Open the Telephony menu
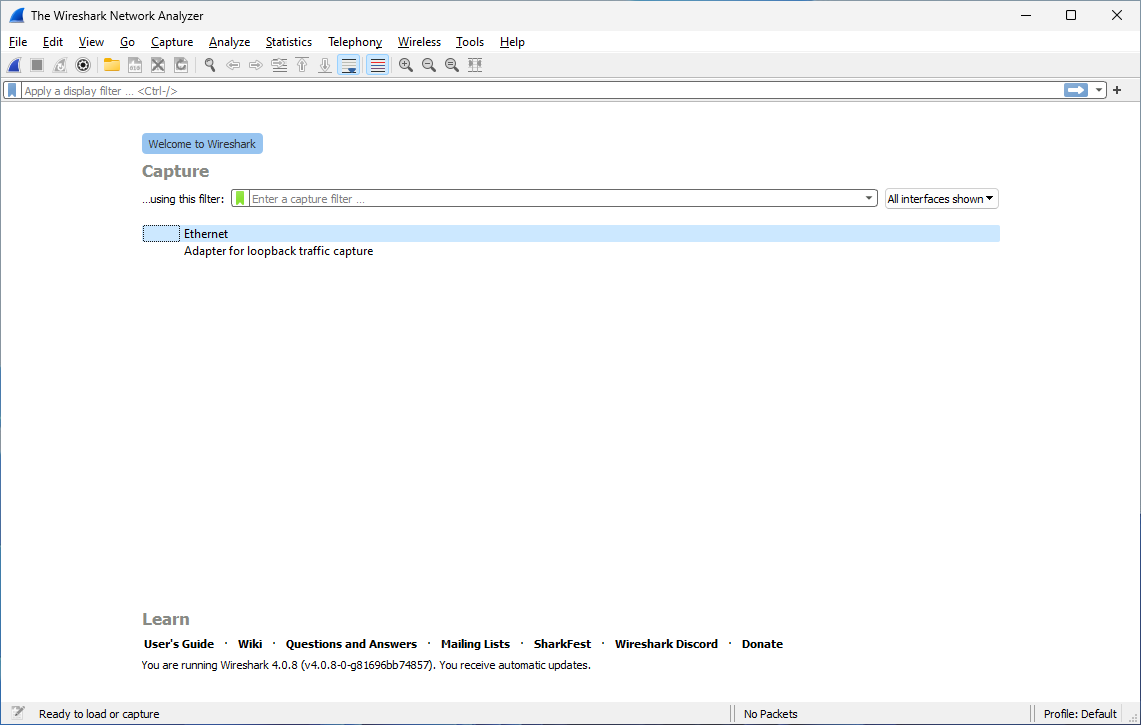The height and width of the screenshot is (725, 1141). (x=354, y=42)
